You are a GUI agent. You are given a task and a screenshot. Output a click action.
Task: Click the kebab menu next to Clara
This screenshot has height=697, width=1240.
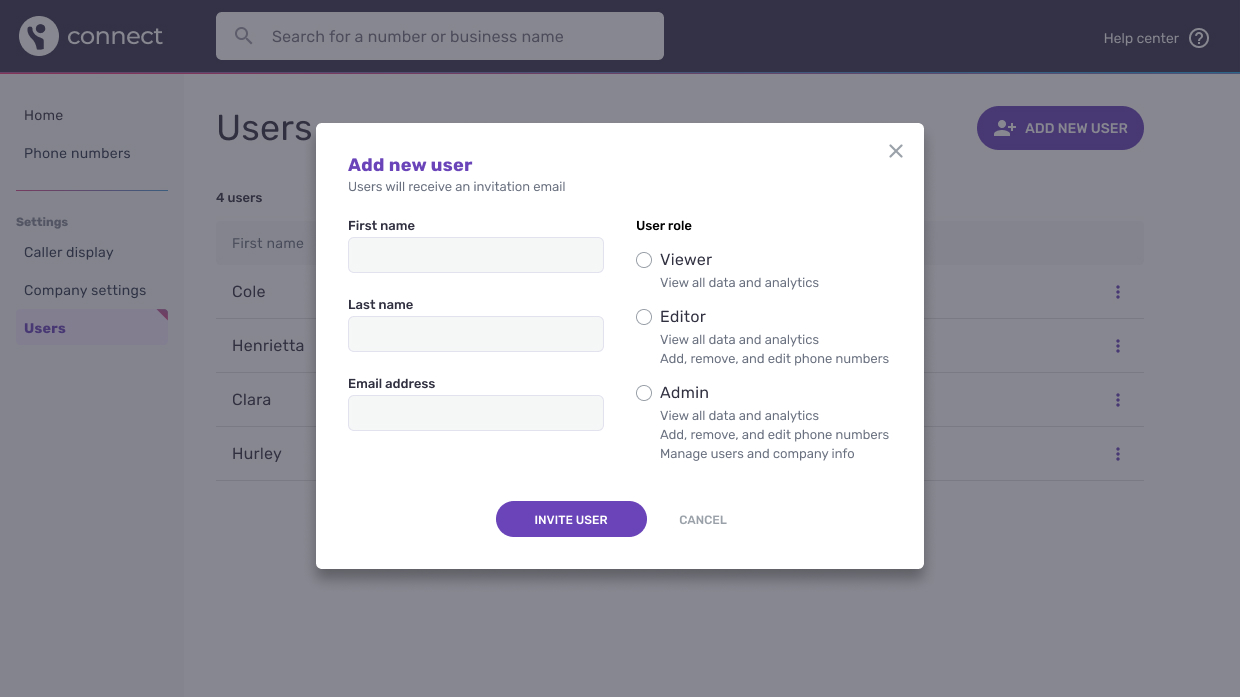point(1117,399)
